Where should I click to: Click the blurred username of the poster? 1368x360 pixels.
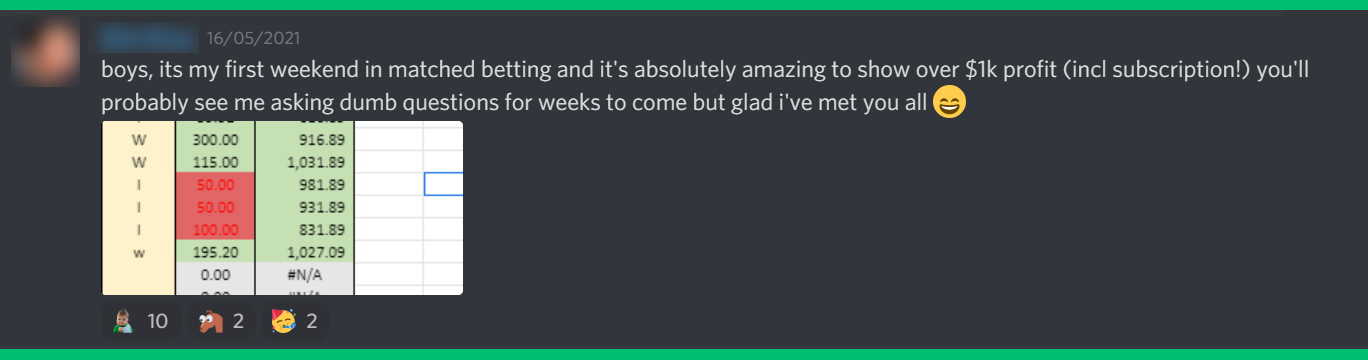point(148,39)
